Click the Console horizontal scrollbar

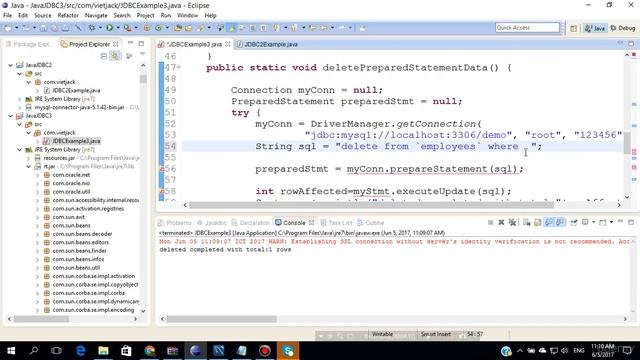pyautogui.click(x=221, y=319)
